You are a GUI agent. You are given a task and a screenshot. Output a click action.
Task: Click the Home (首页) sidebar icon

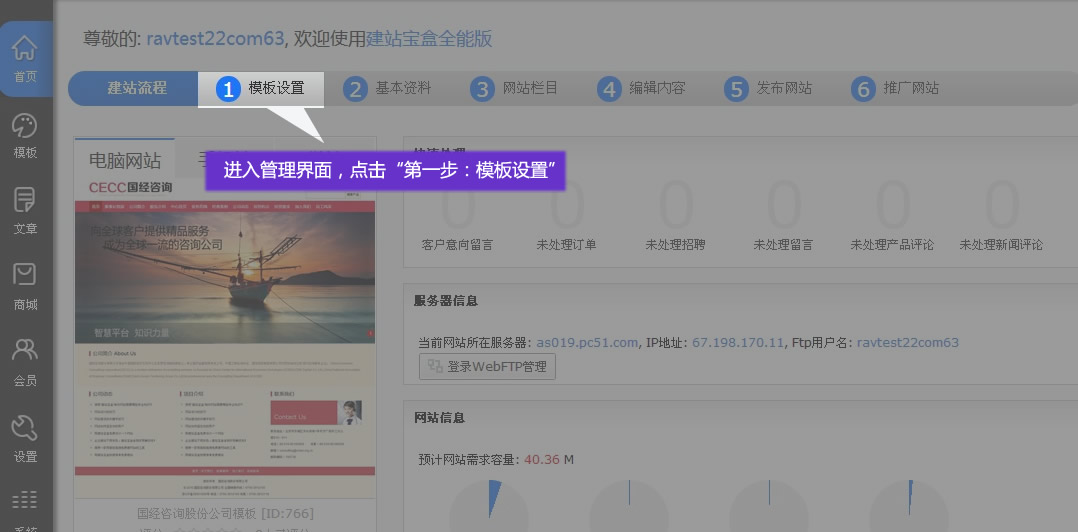click(x=25, y=59)
